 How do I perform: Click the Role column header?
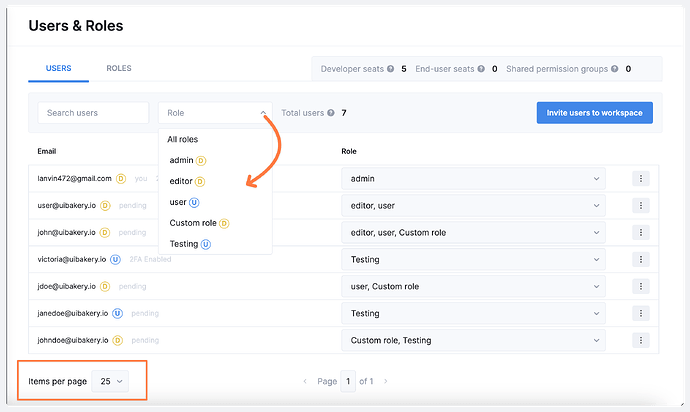coord(349,151)
